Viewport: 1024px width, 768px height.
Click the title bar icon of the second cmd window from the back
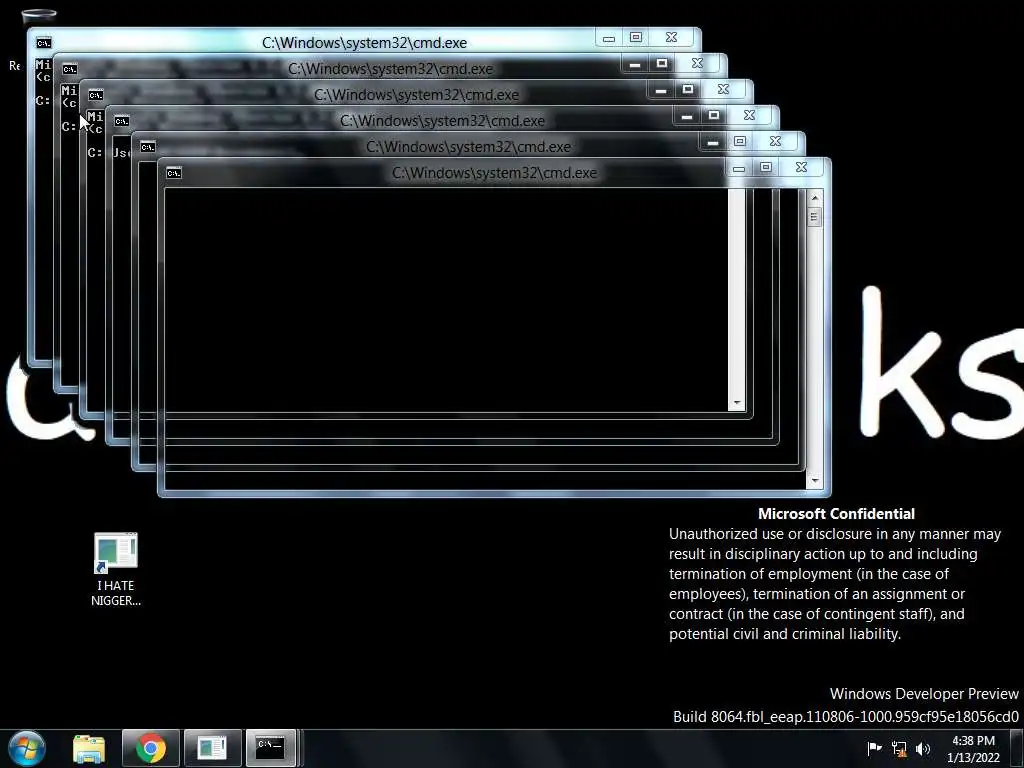click(70, 69)
